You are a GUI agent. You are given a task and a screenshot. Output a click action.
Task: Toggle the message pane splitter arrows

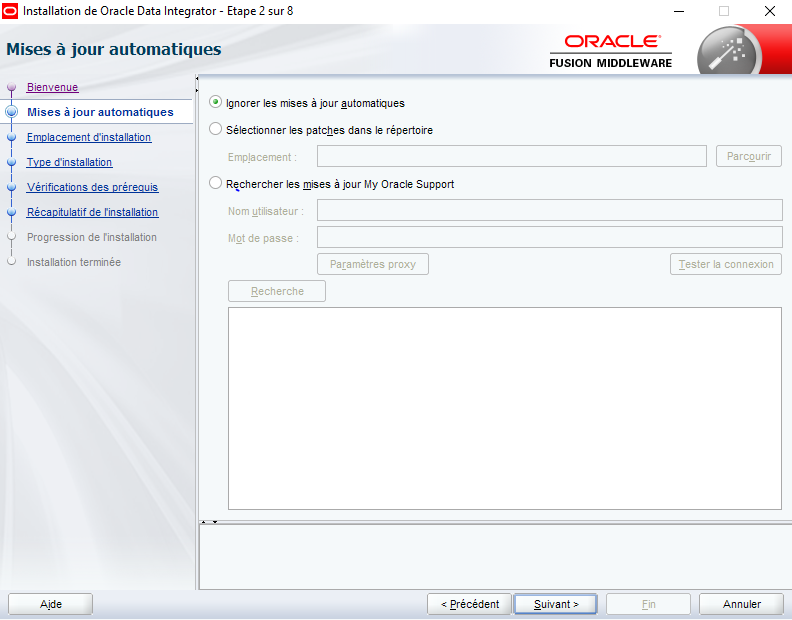(209, 521)
